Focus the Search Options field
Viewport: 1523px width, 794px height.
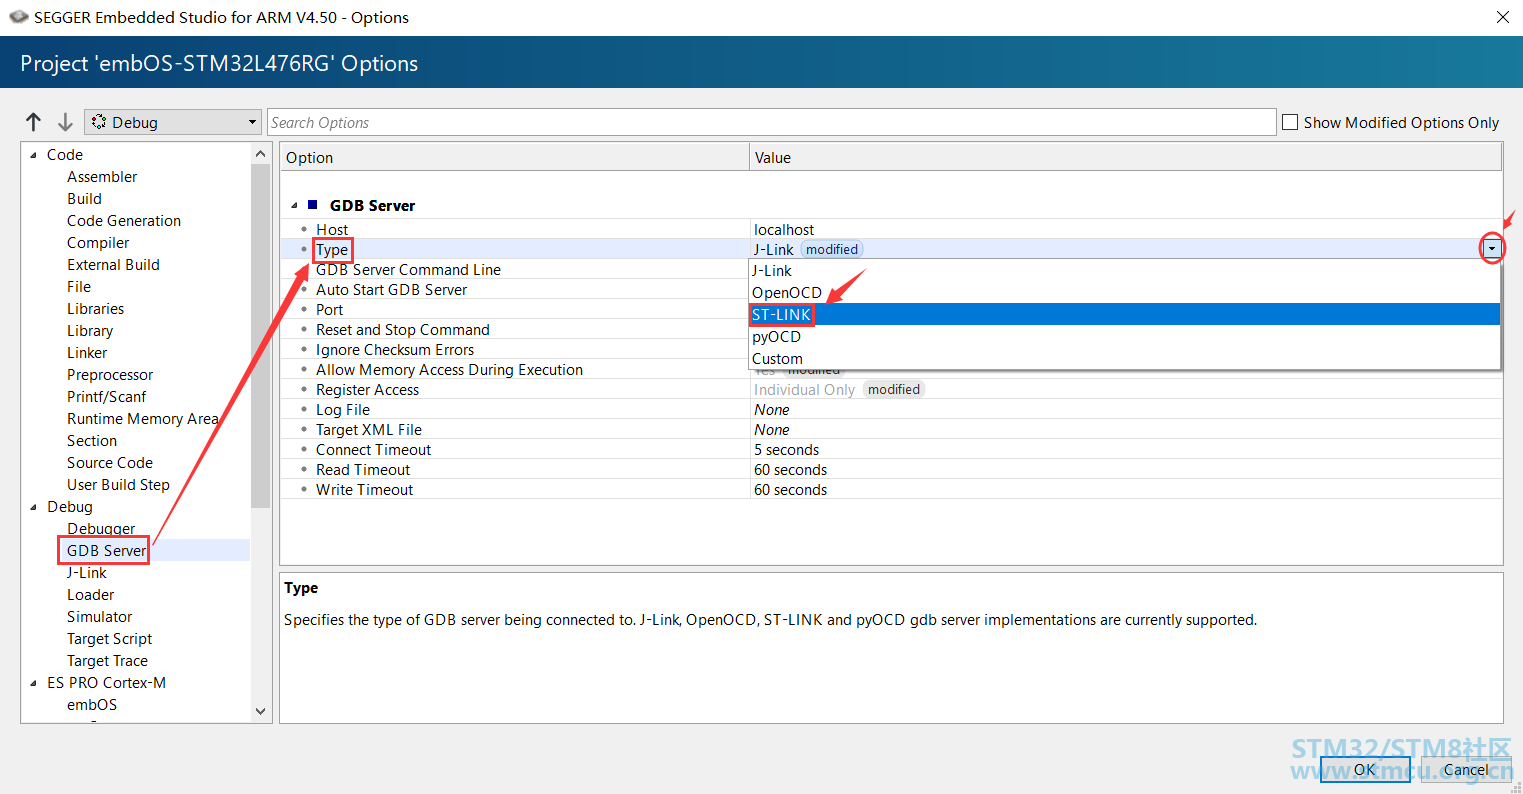coord(772,122)
